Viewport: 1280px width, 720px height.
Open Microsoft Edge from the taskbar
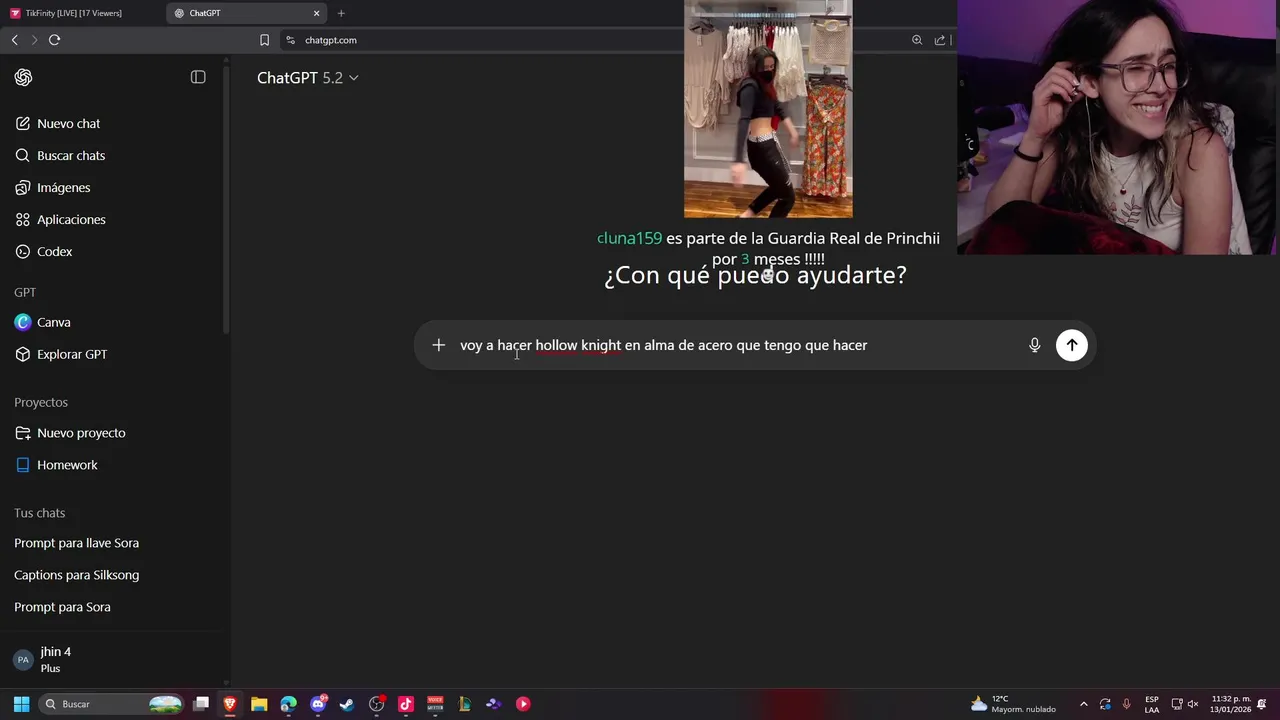288,704
